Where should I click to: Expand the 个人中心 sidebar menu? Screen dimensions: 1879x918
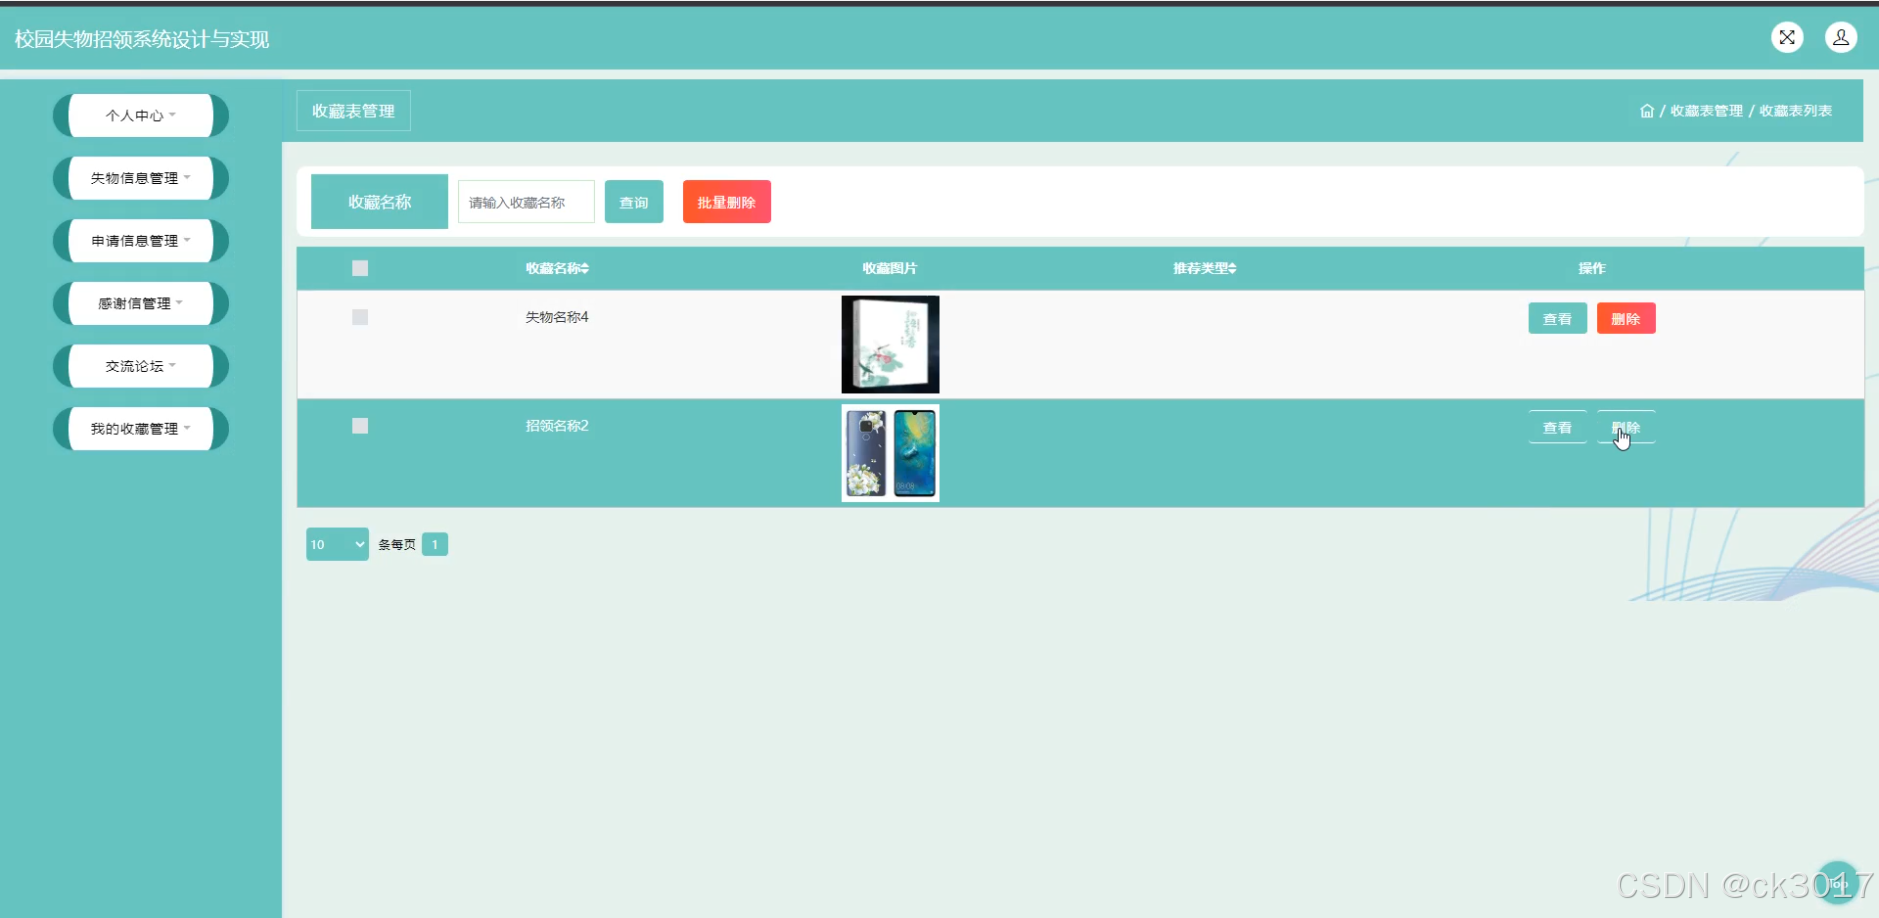[140, 115]
